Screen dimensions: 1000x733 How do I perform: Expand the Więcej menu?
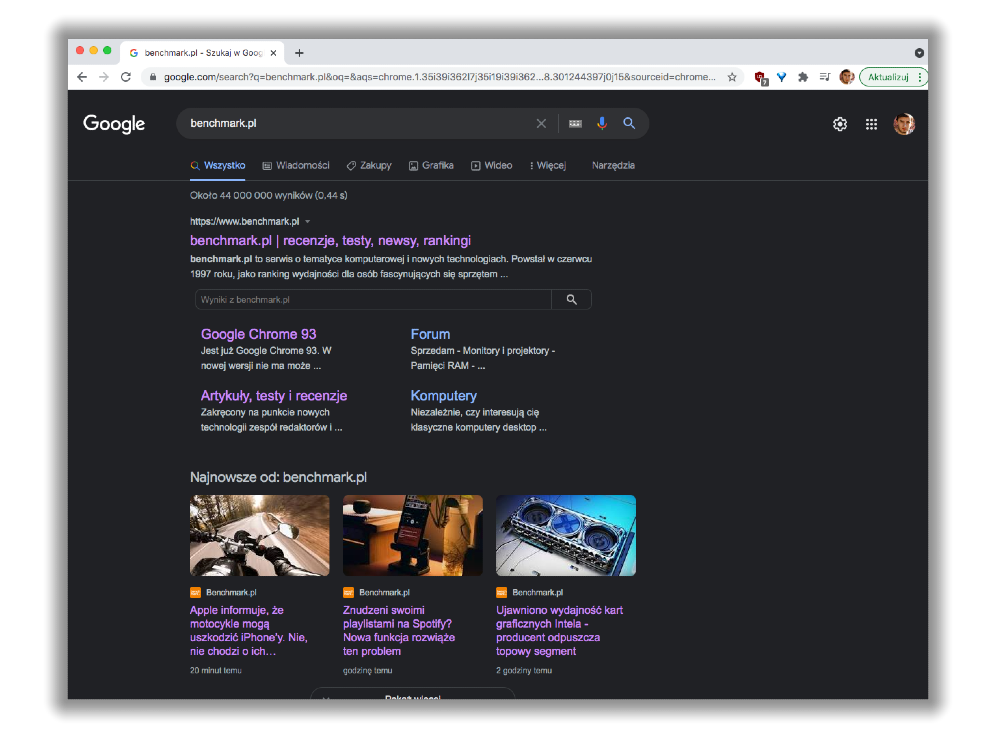(548, 166)
